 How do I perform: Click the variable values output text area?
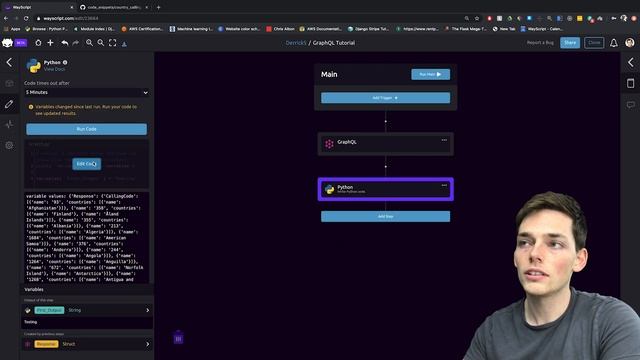(87, 238)
